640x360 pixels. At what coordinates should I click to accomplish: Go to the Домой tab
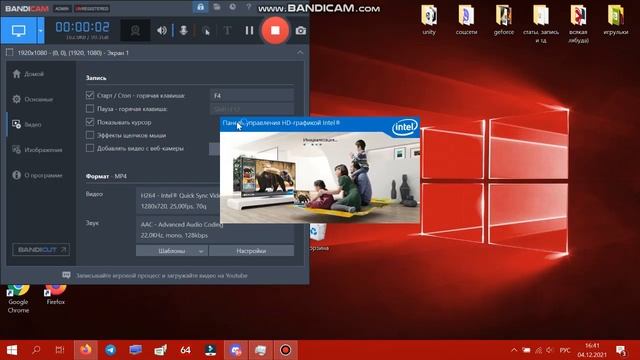(29, 74)
